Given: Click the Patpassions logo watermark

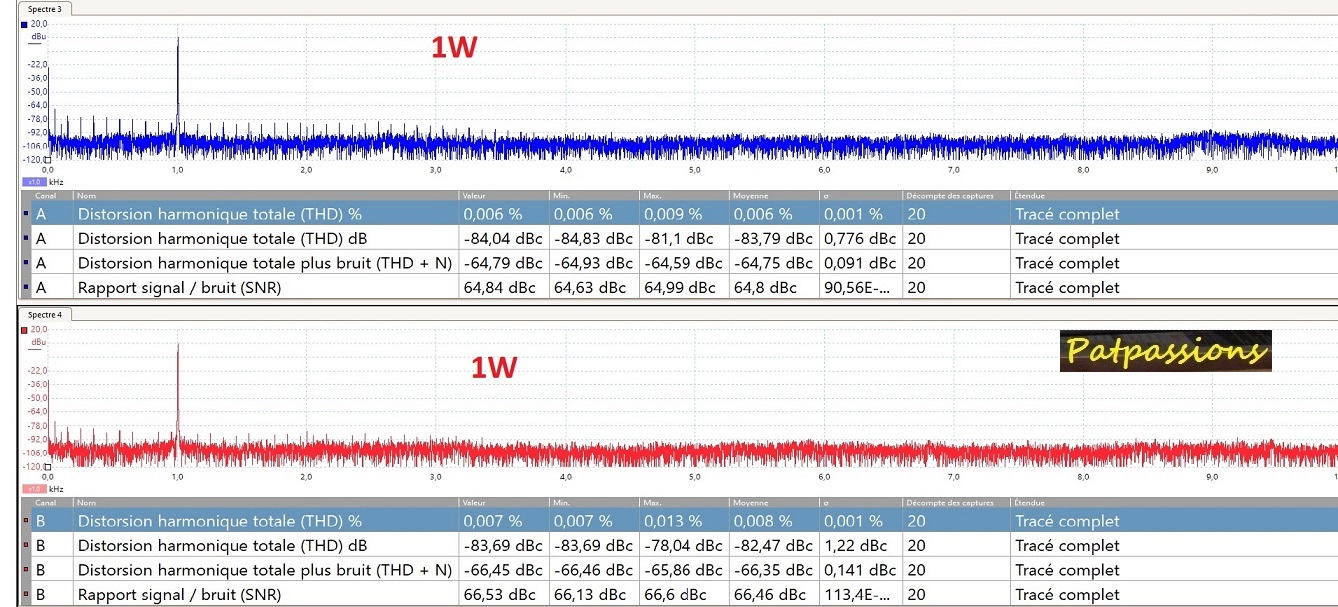Looking at the screenshot, I should pyautogui.click(x=1165, y=351).
